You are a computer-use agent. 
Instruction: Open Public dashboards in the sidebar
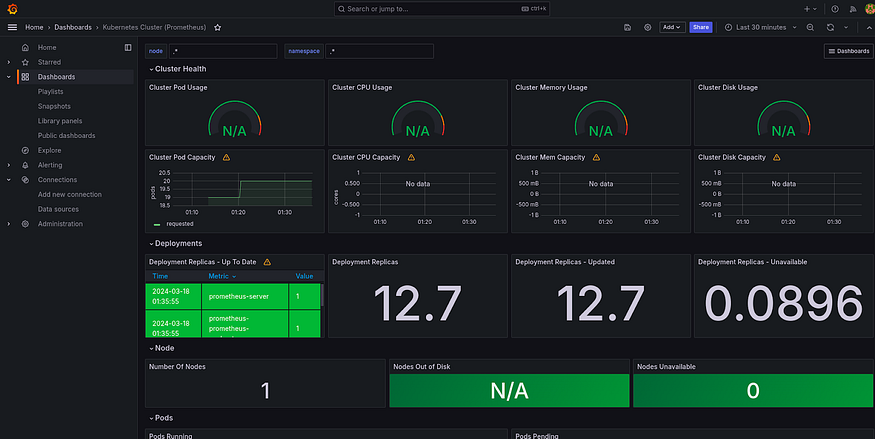pos(66,136)
